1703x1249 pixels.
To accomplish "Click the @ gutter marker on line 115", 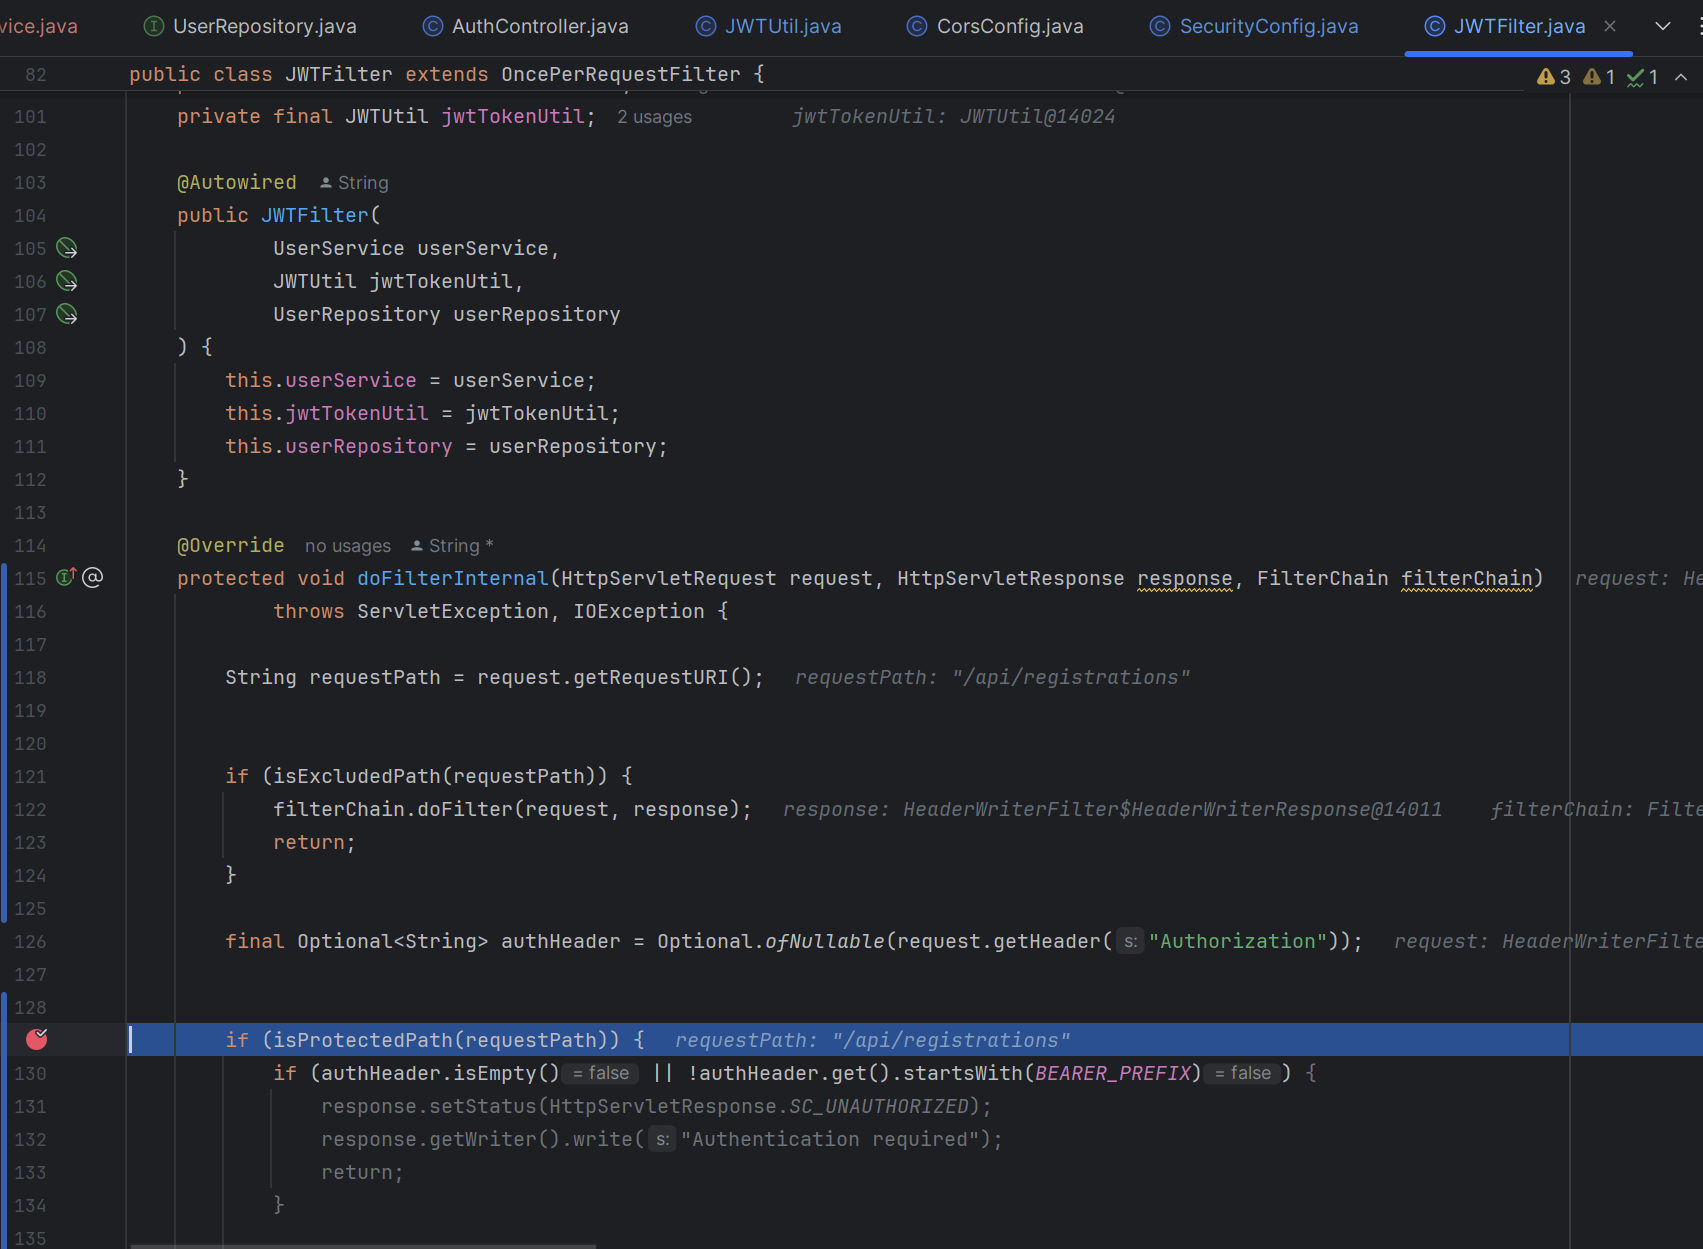I will [x=92, y=577].
